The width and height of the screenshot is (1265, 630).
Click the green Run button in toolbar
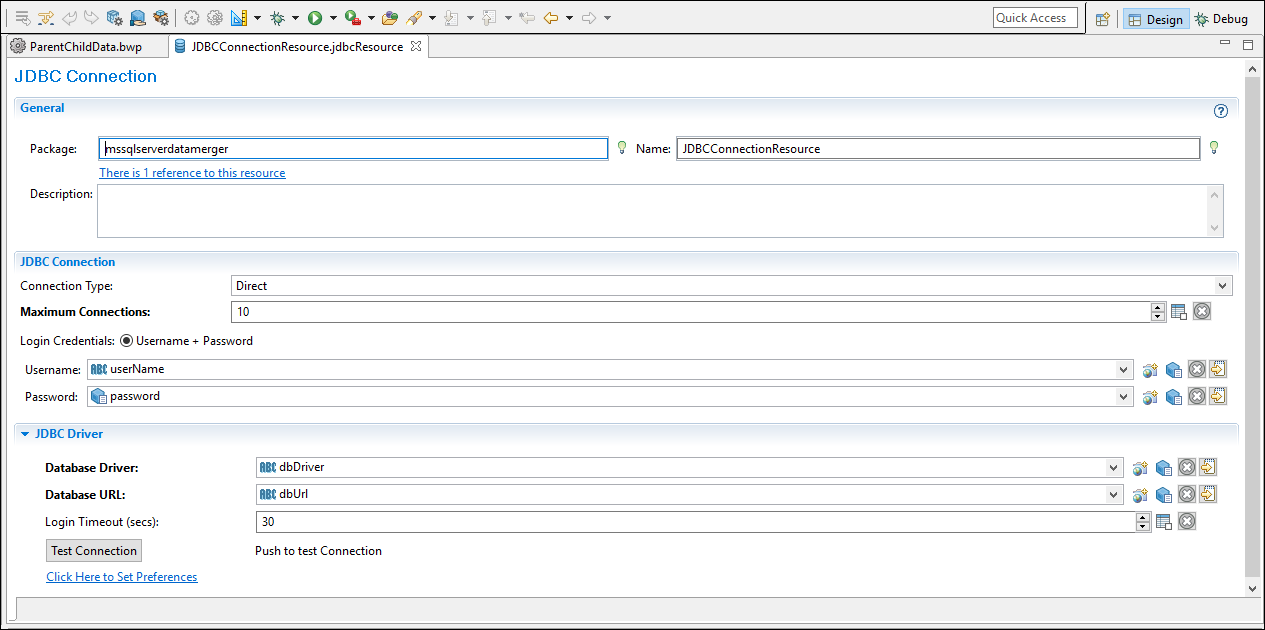point(315,18)
